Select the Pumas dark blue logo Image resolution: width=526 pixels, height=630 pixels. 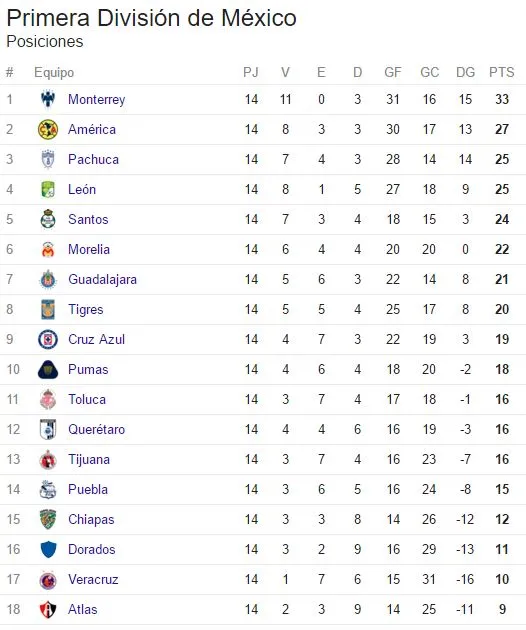48,370
